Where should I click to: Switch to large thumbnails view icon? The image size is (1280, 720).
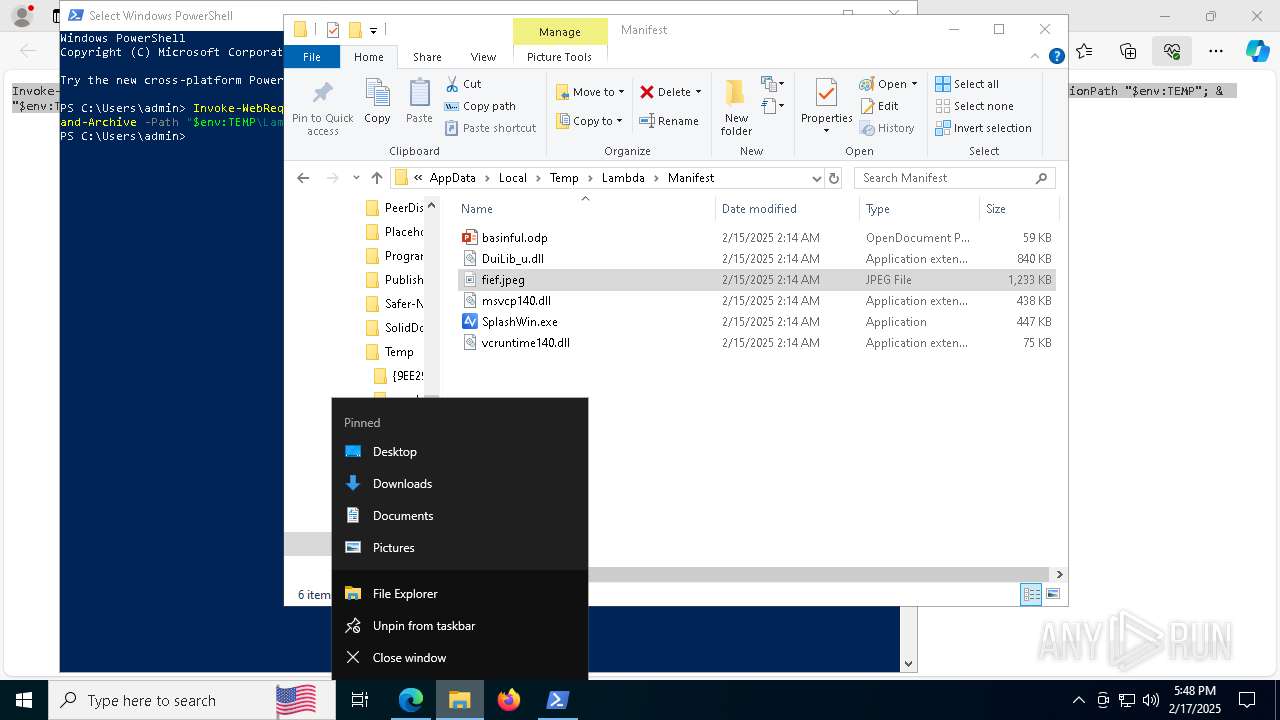click(x=1052, y=594)
